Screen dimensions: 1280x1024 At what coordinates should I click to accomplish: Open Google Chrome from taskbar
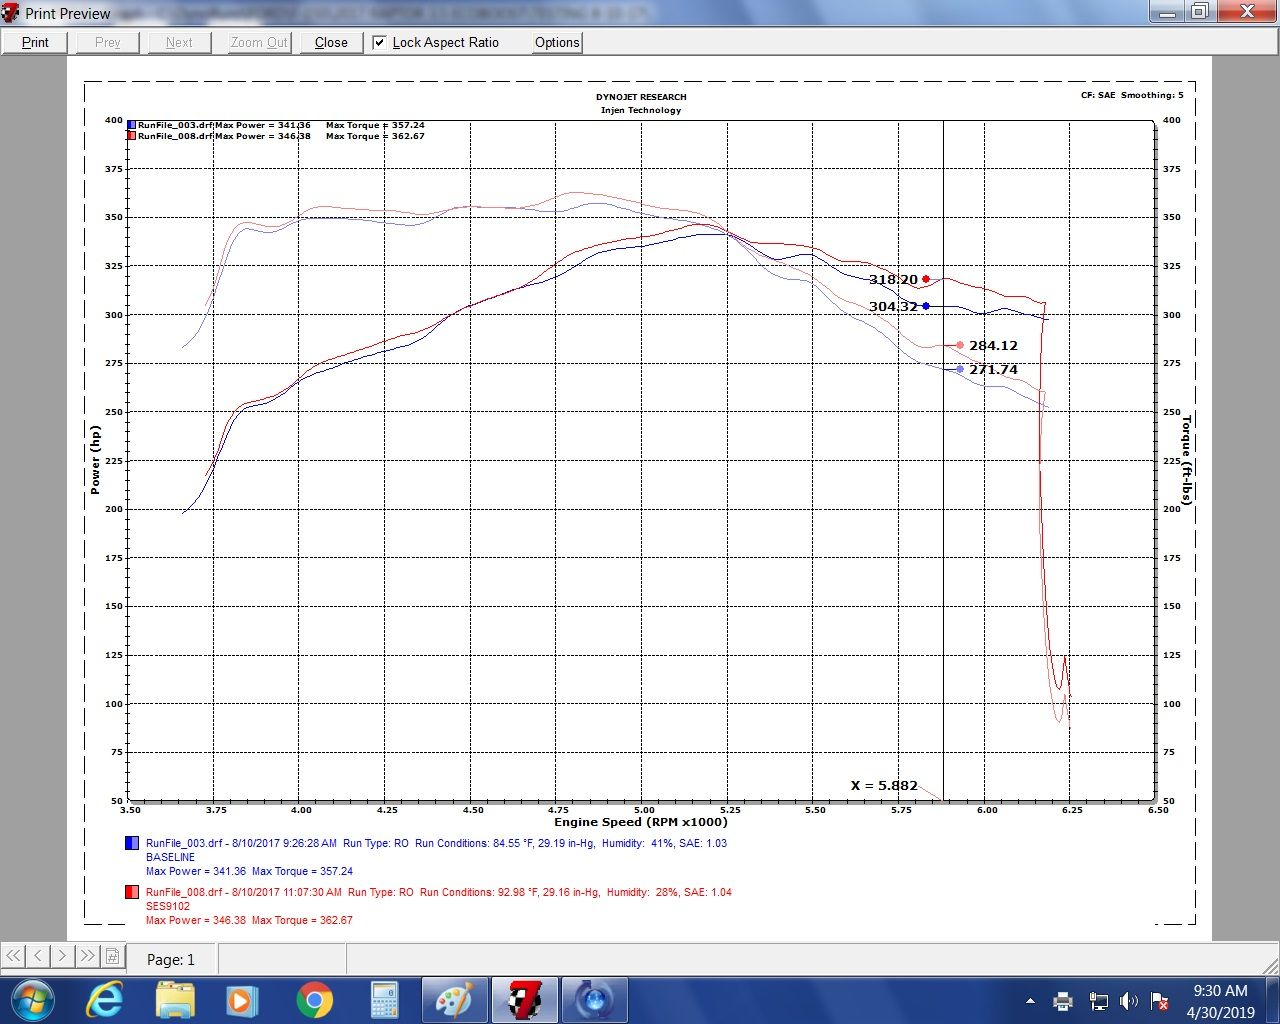pos(314,999)
